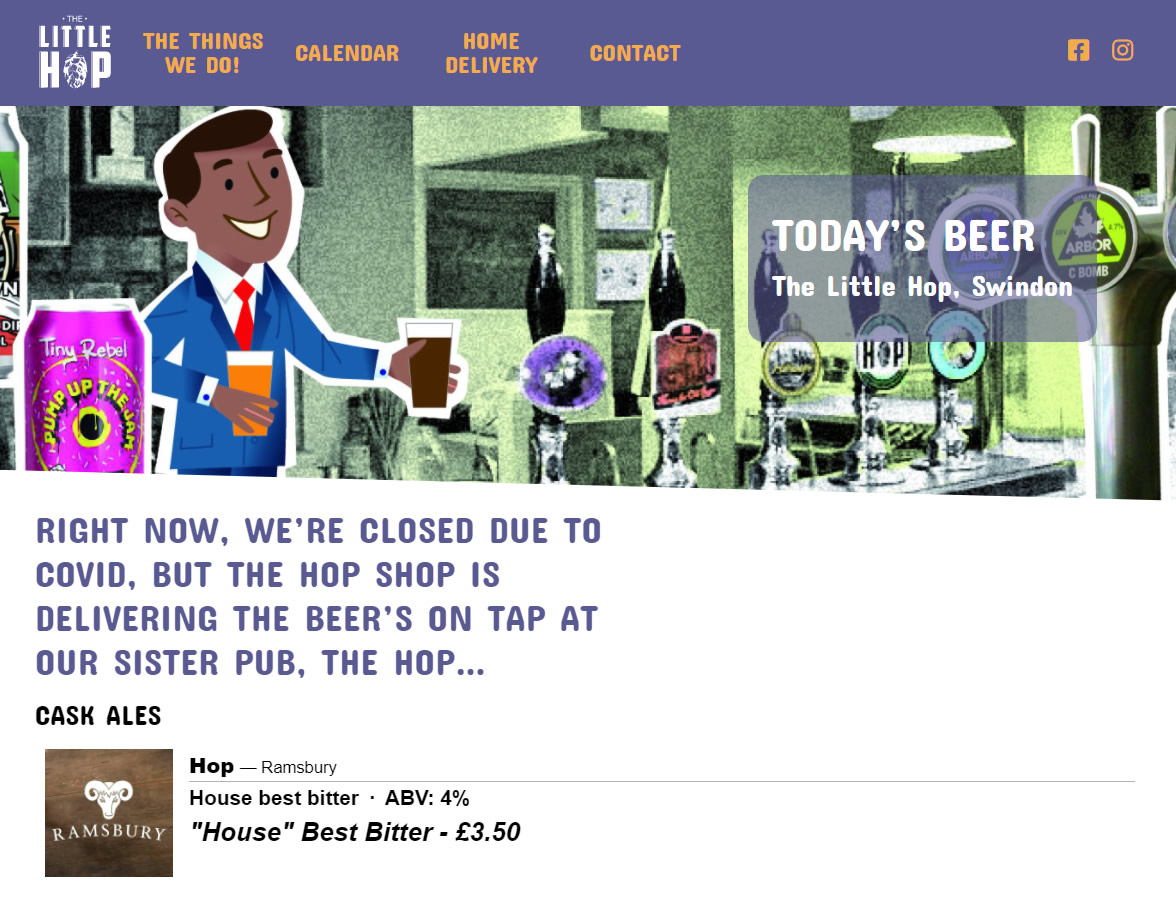Screen dimensions: 1176x912
Task: Click the Tiny Rebel pink can
Action: 84,387
